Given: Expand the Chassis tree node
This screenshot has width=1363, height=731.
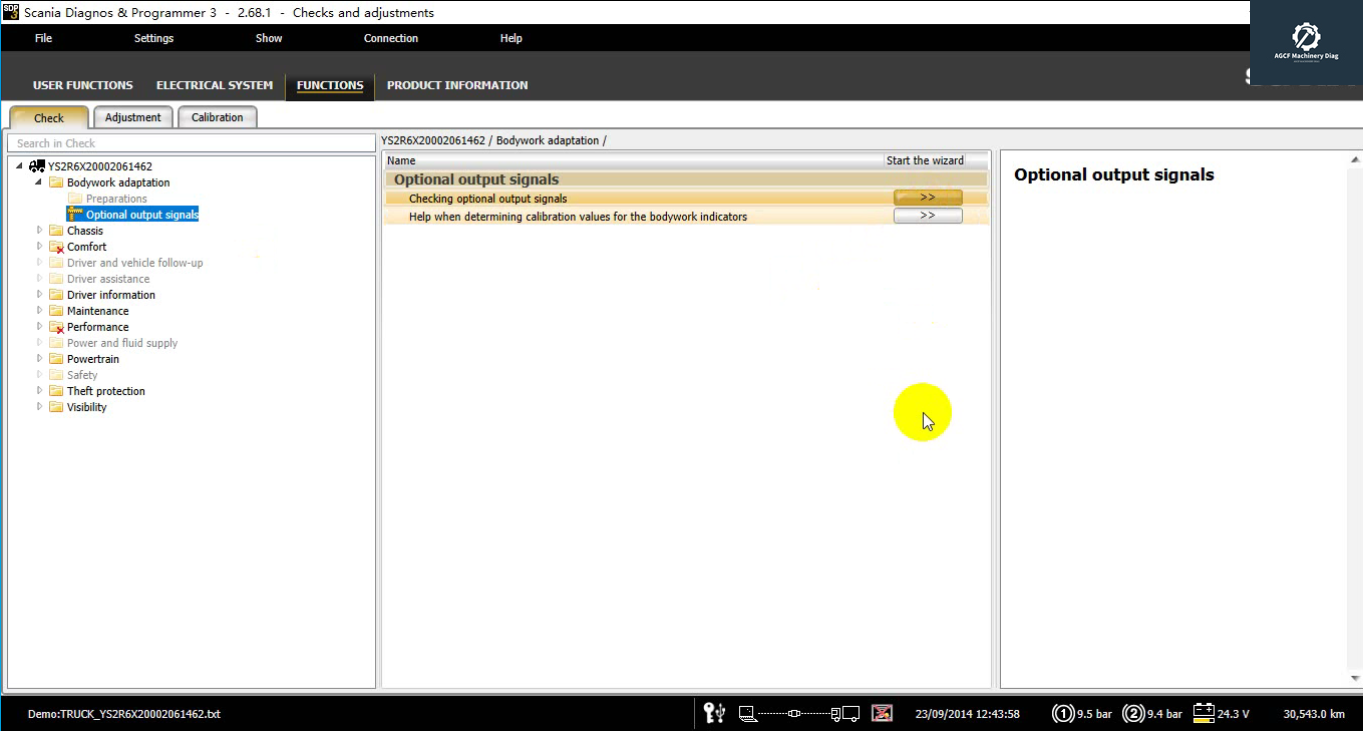Looking at the screenshot, I should click(40, 231).
